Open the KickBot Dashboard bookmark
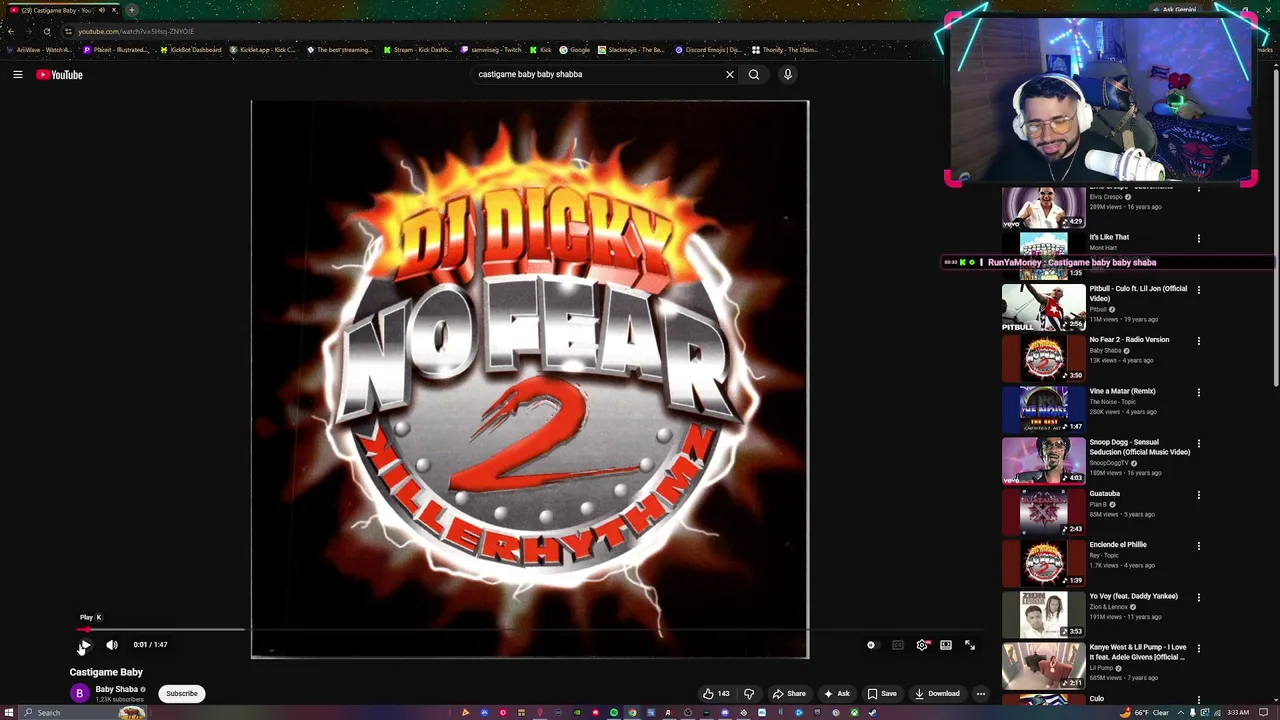Image resolution: width=1280 pixels, height=720 pixels. pyautogui.click(x=191, y=50)
